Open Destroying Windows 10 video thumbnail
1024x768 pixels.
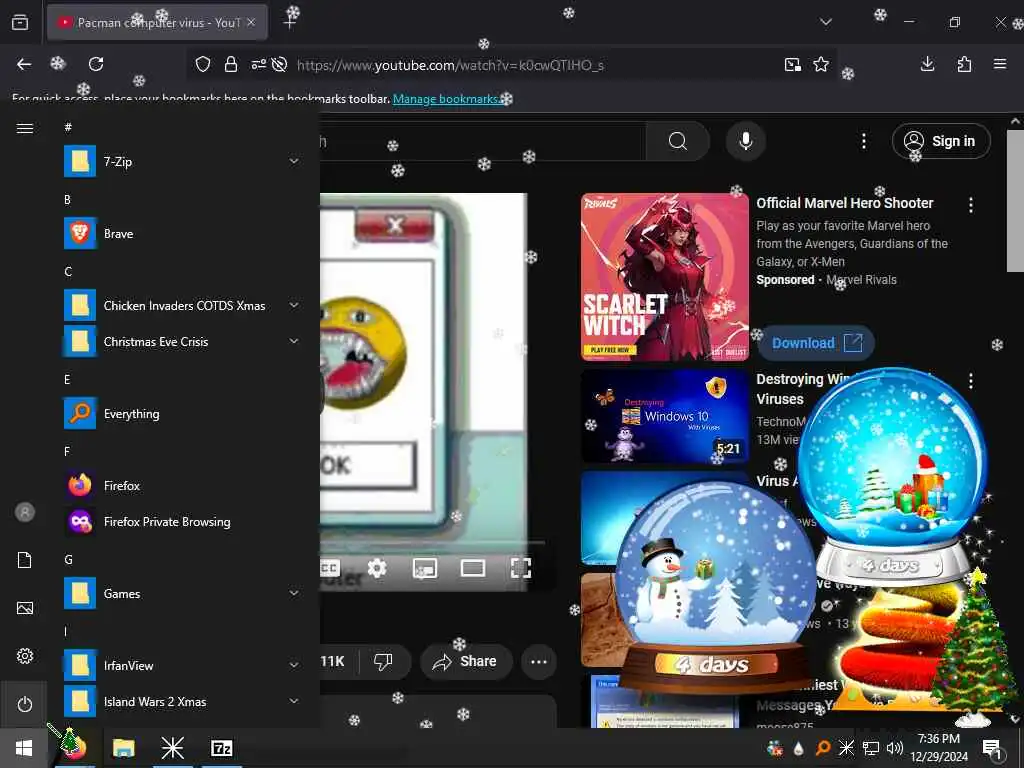665,417
